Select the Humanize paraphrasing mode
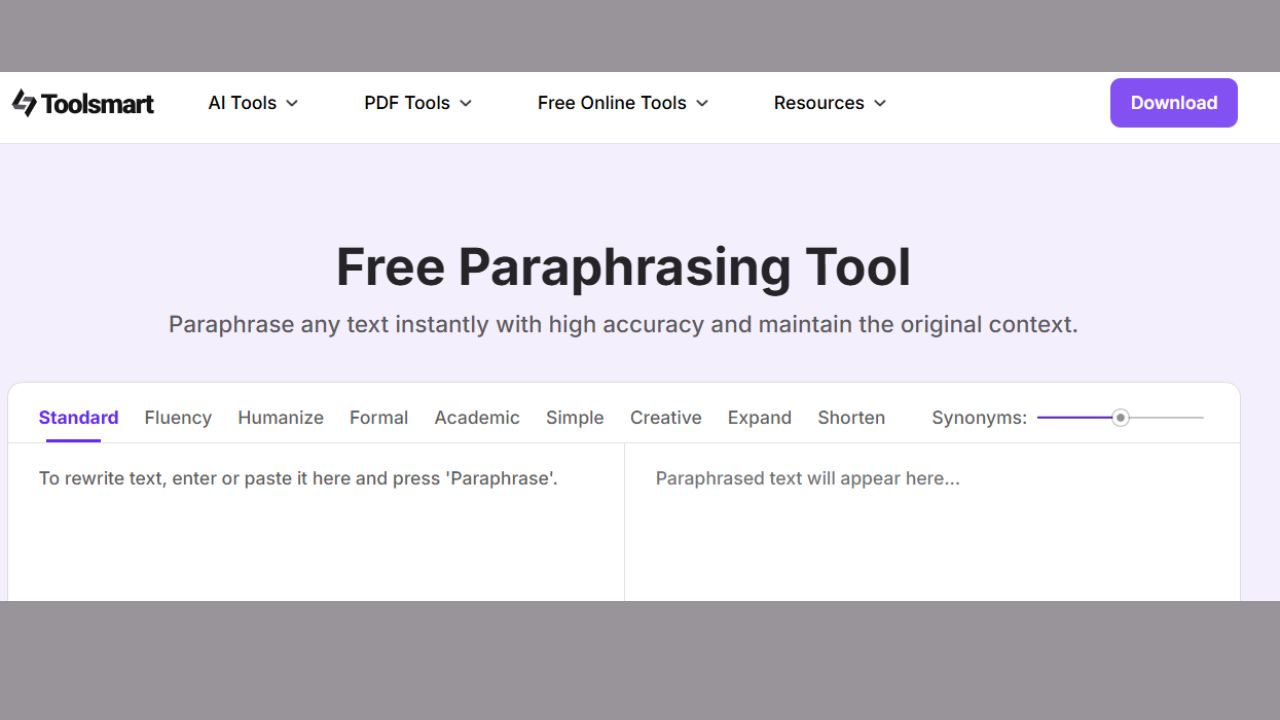The height and width of the screenshot is (720, 1280). (x=280, y=417)
